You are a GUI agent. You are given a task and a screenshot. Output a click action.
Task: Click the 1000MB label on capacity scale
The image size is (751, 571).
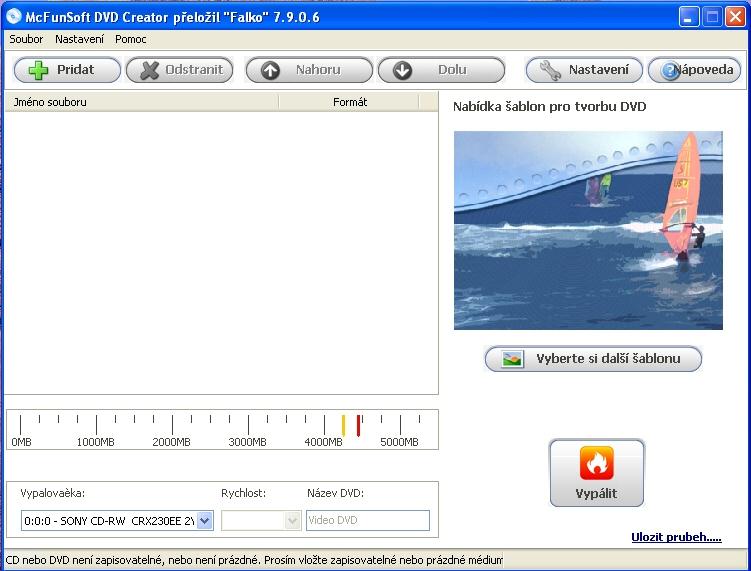(95, 442)
